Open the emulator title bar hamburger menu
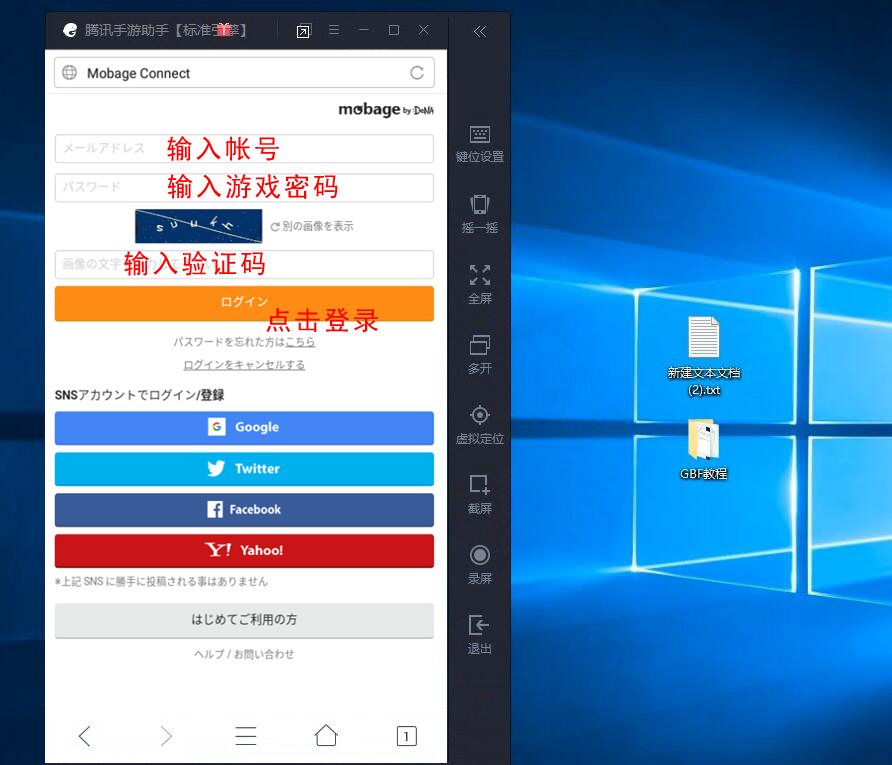 [x=334, y=31]
